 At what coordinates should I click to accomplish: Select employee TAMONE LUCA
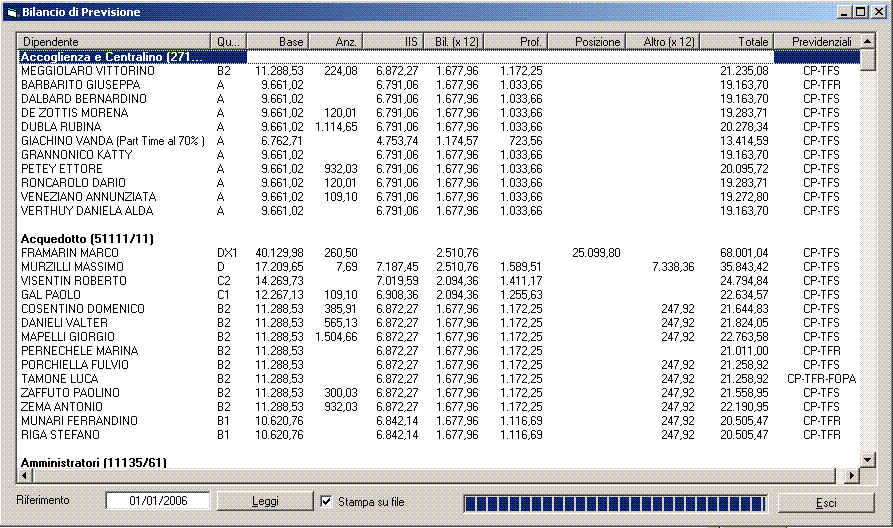[x=59, y=379]
